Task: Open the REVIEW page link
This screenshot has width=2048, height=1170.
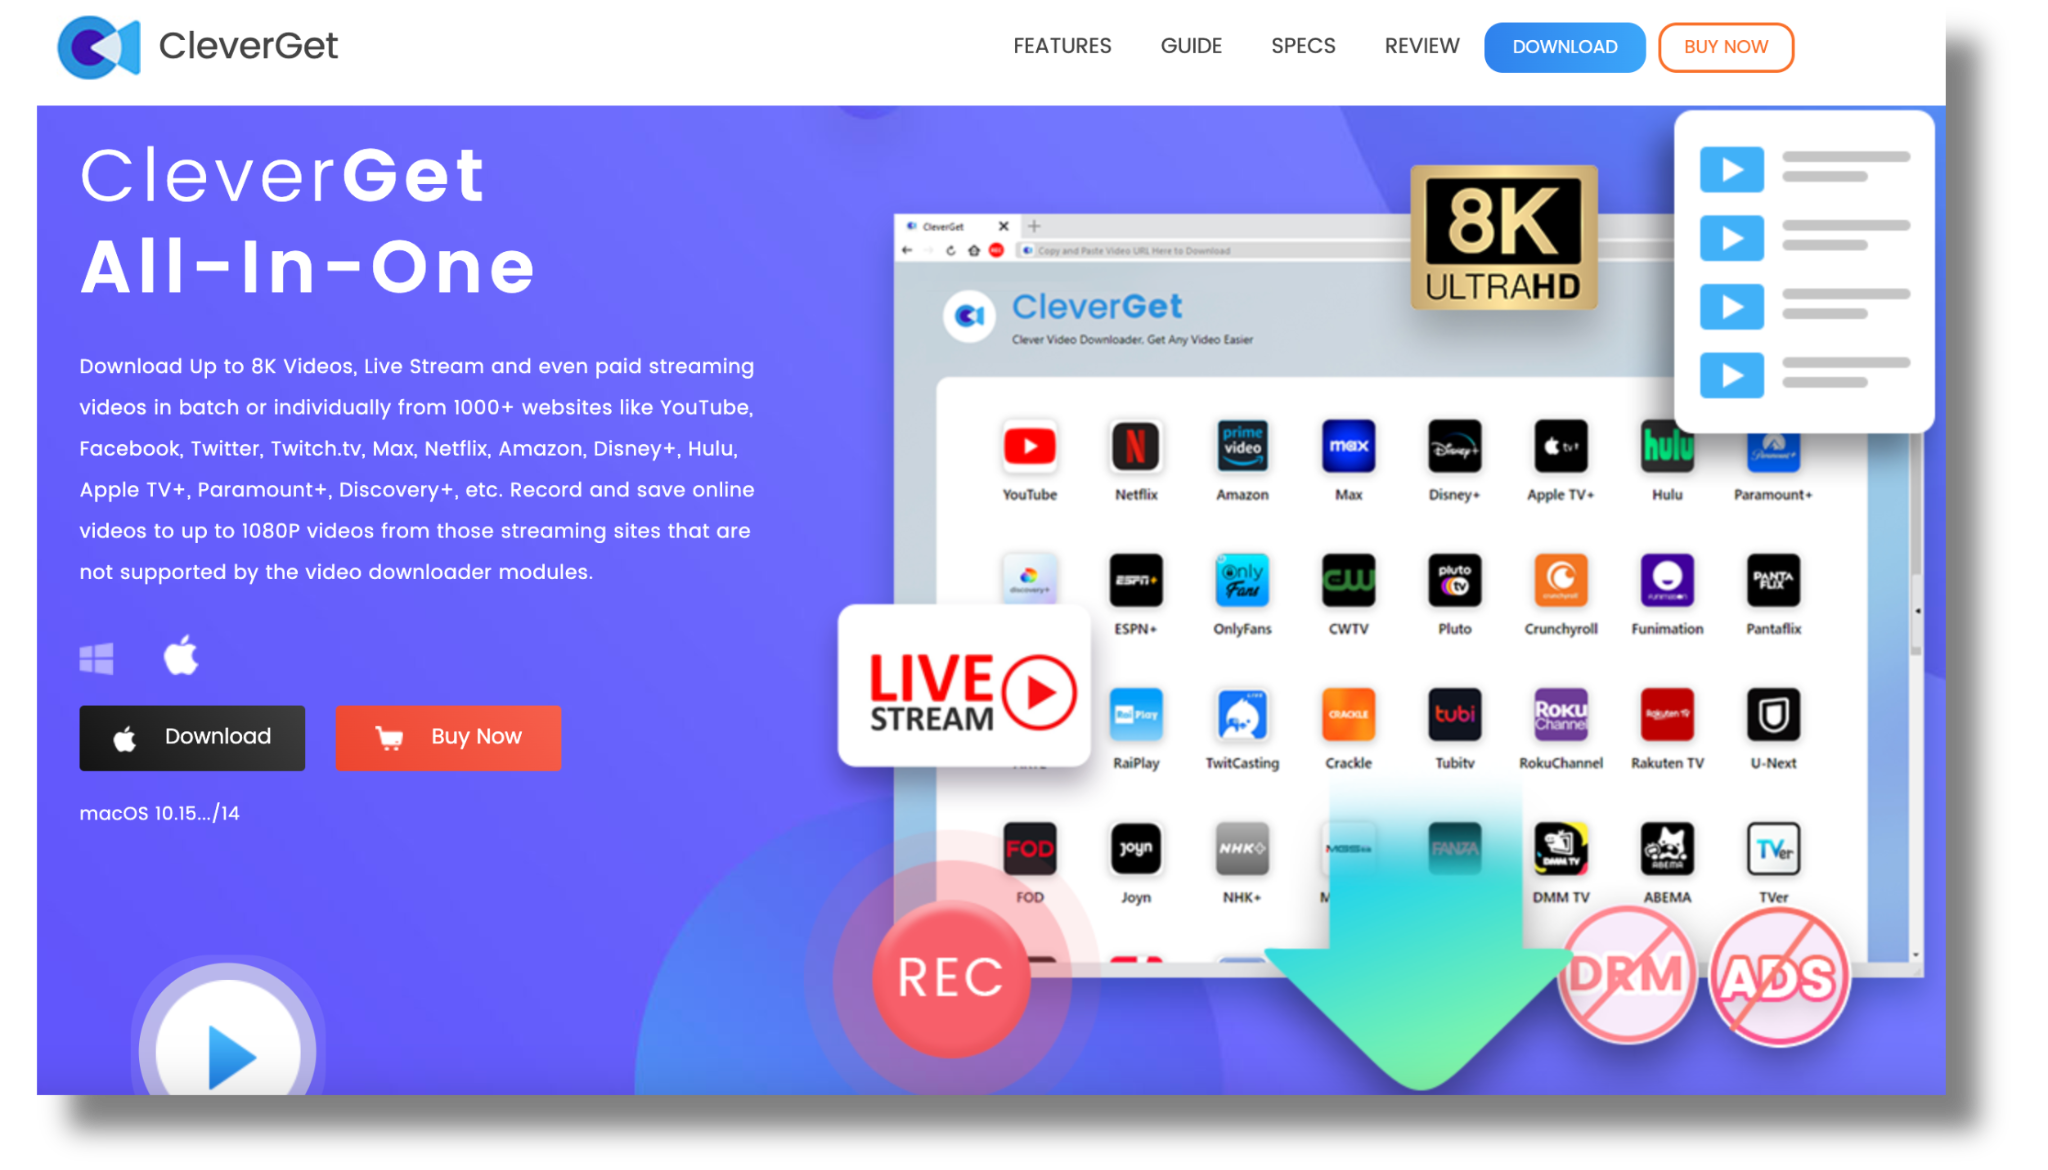Action: tap(1421, 46)
